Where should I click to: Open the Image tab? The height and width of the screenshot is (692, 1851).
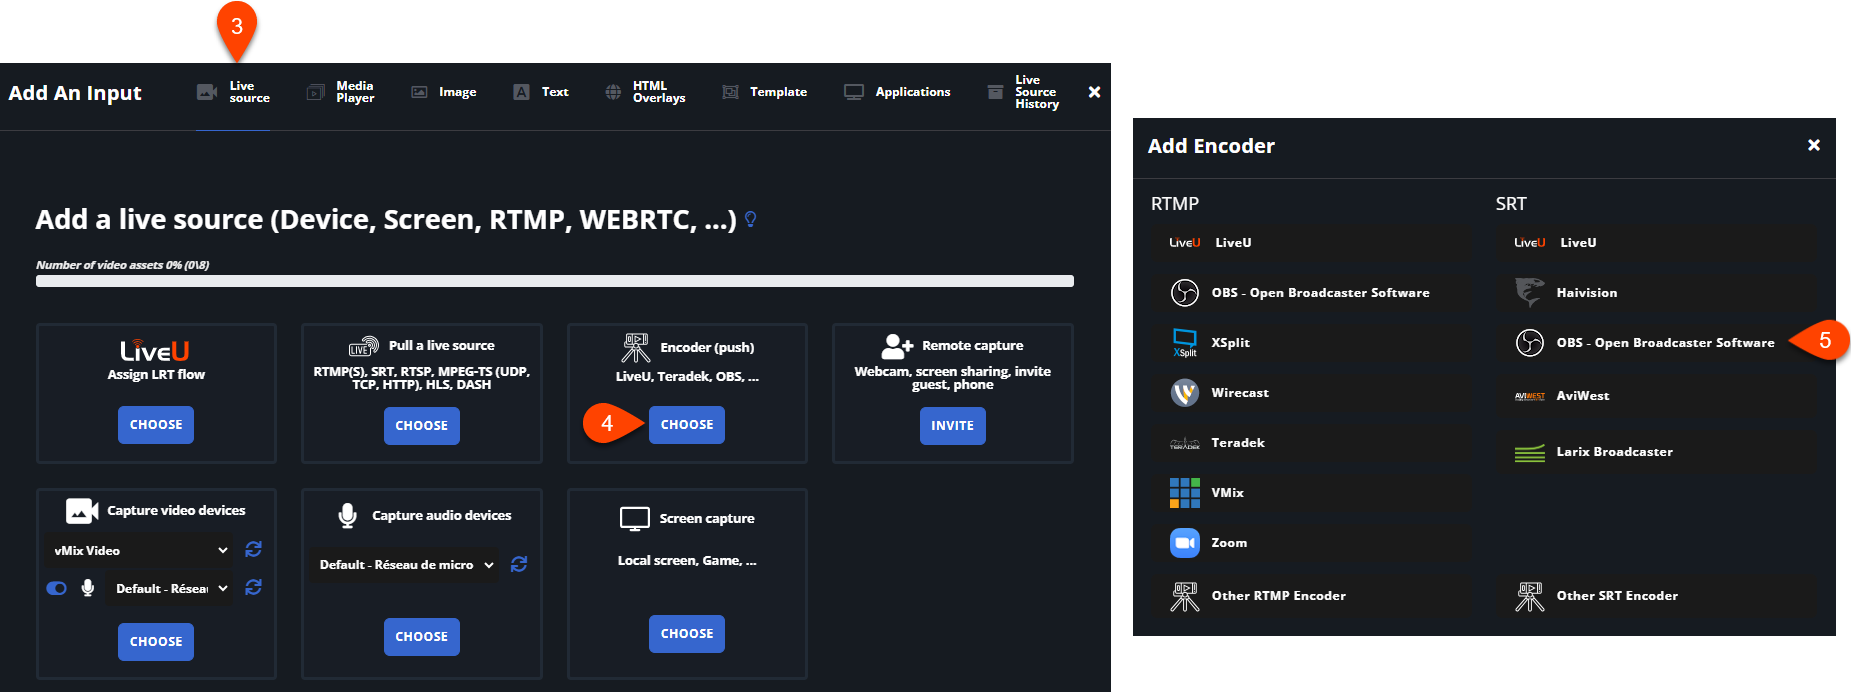tap(444, 92)
